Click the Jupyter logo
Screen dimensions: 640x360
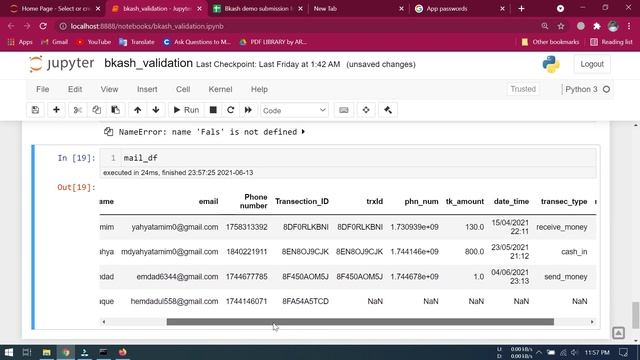coord(61,64)
